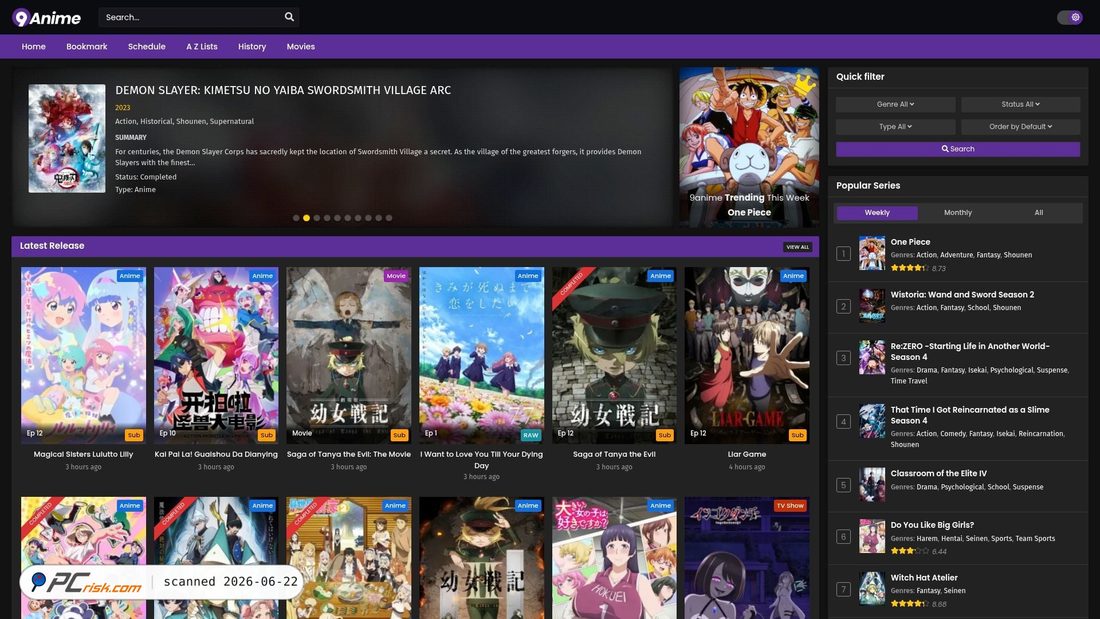Select the All popular tab
This screenshot has height=619, width=1100.
coord(1039,213)
